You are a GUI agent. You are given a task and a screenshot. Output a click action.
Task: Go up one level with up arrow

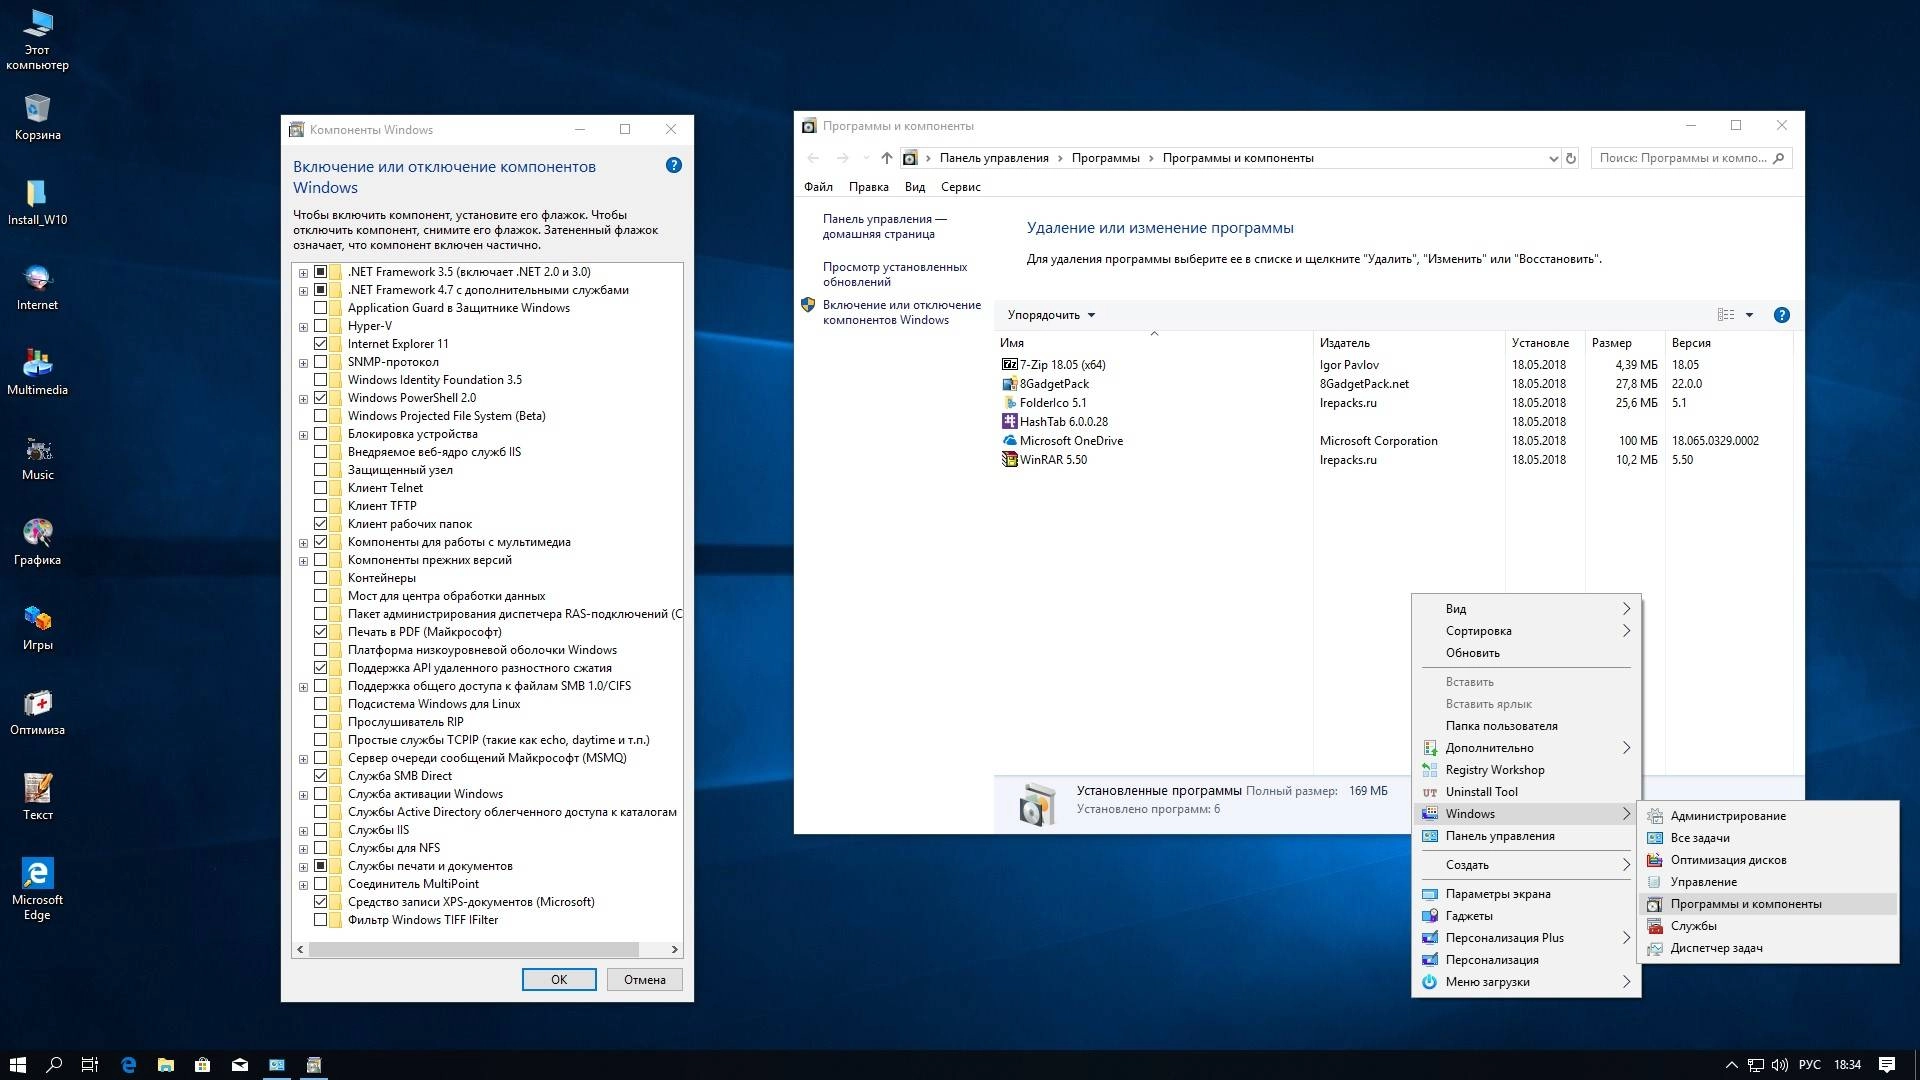886,158
